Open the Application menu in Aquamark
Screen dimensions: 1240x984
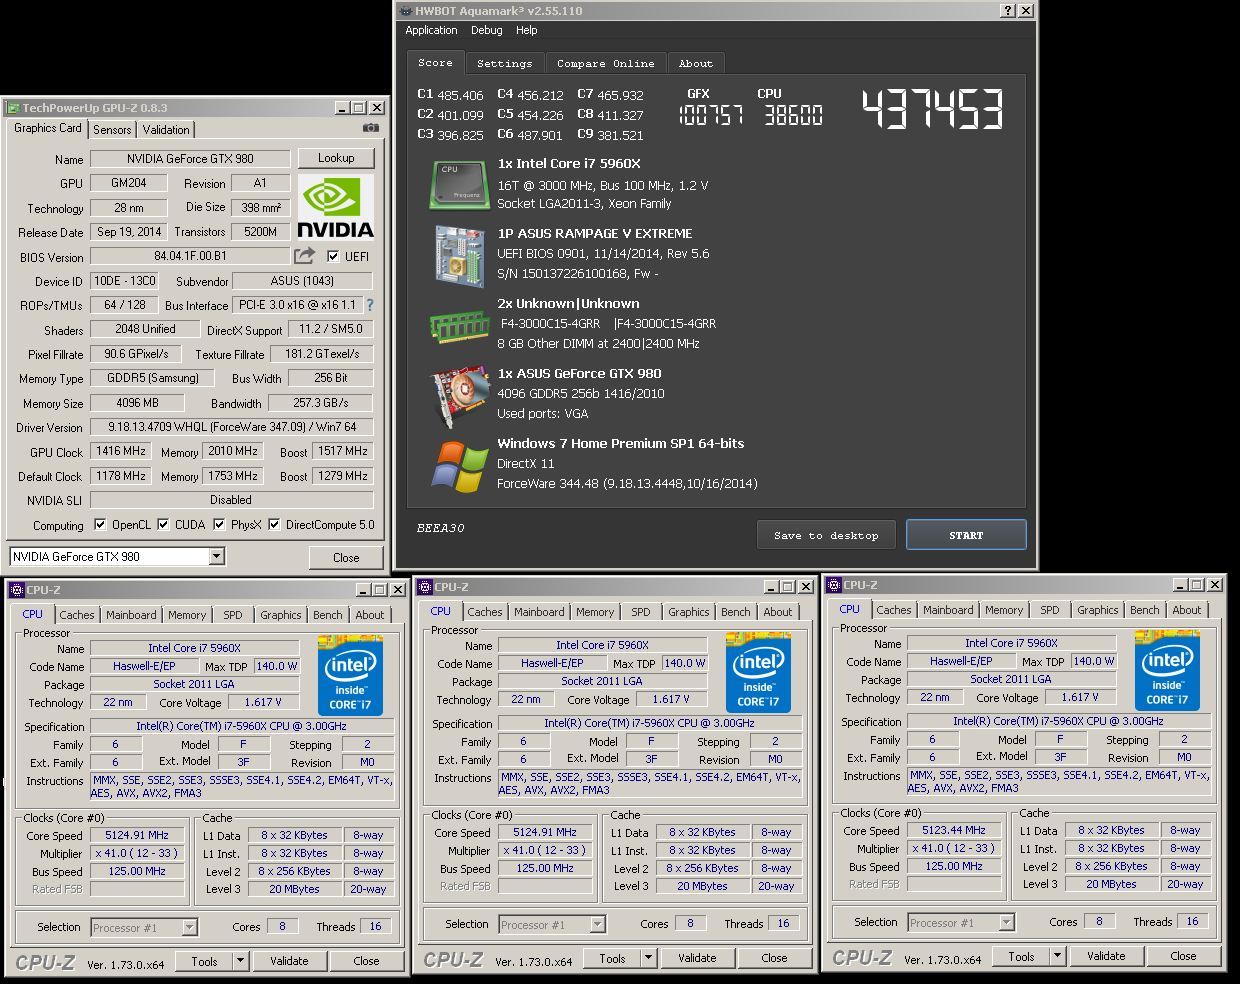click(431, 30)
